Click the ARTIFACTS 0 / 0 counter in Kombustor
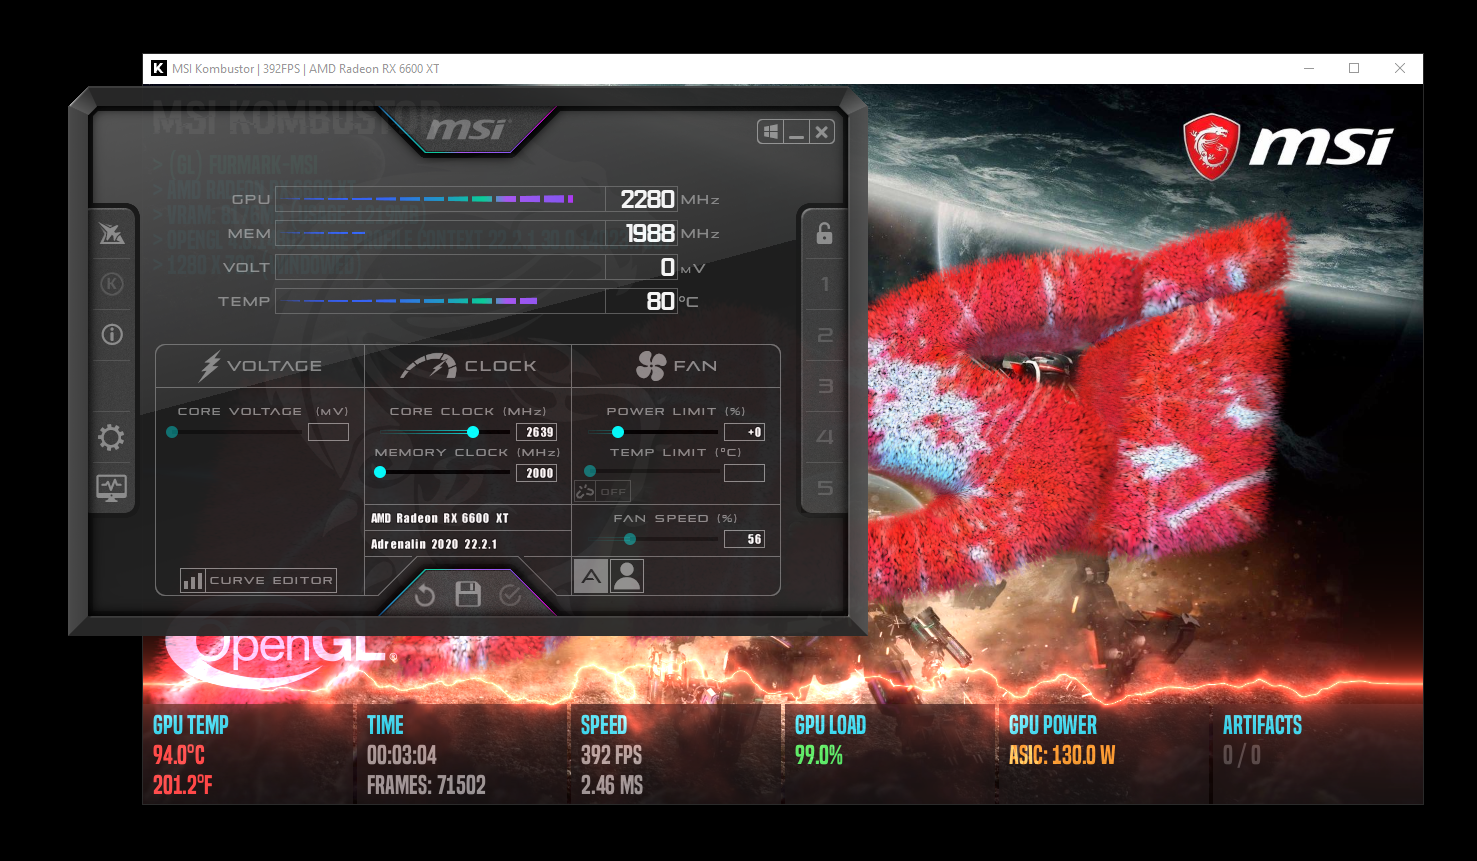 [1242, 755]
